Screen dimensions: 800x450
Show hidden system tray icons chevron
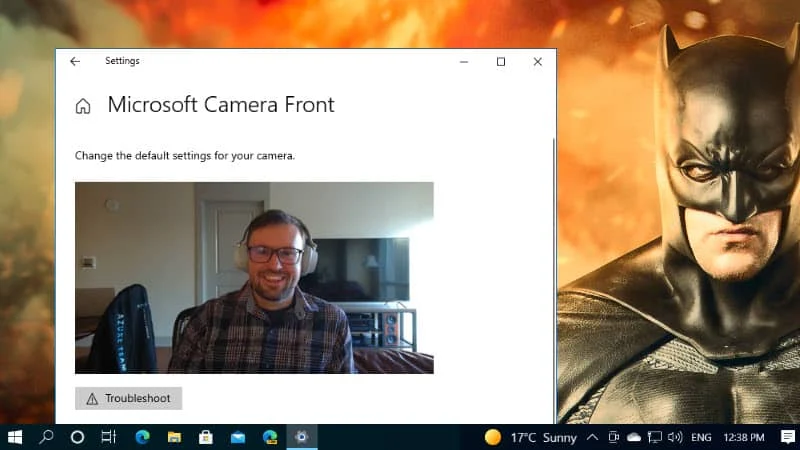(x=592, y=437)
